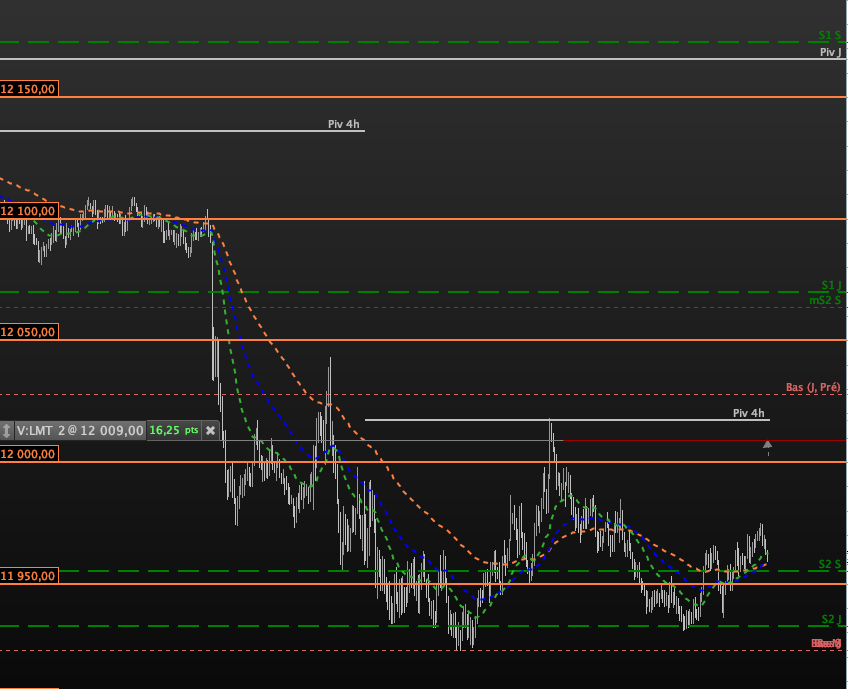Screen dimensions: 848x689
Task: Click the mS2 S support label
Action: (x=825, y=300)
